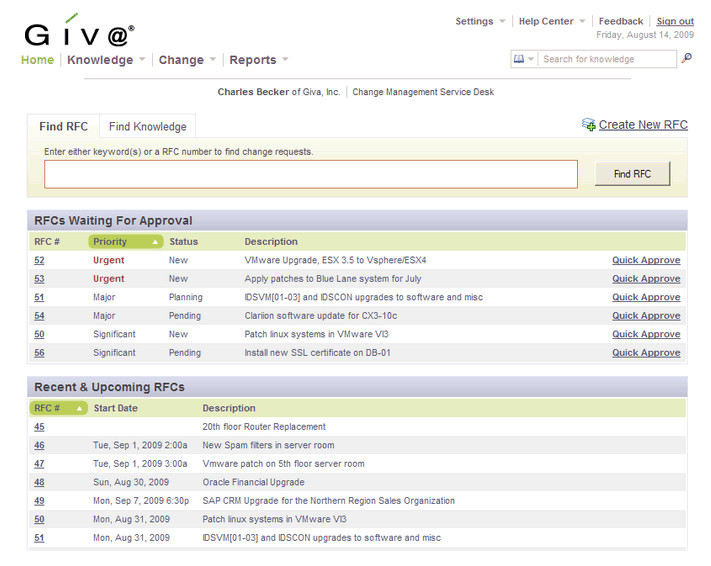Click 'Change Management Service Desk' text
This screenshot has height=566, width=711.
(423, 92)
